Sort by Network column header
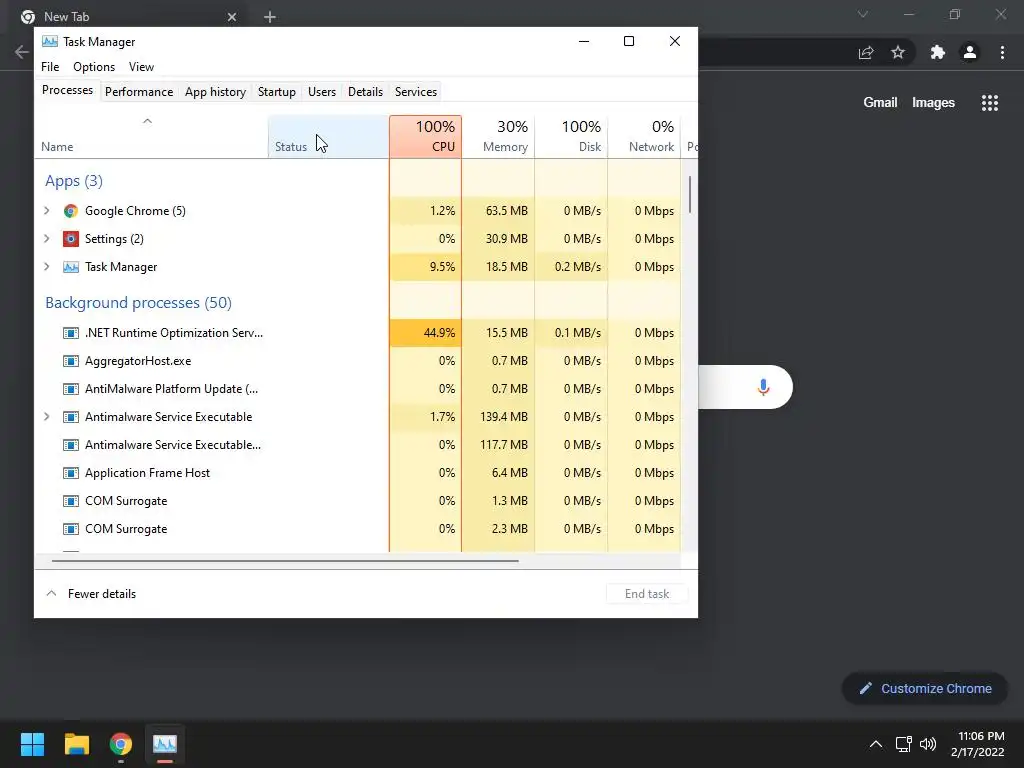This screenshot has height=768, width=1024. tap(645, 137)
